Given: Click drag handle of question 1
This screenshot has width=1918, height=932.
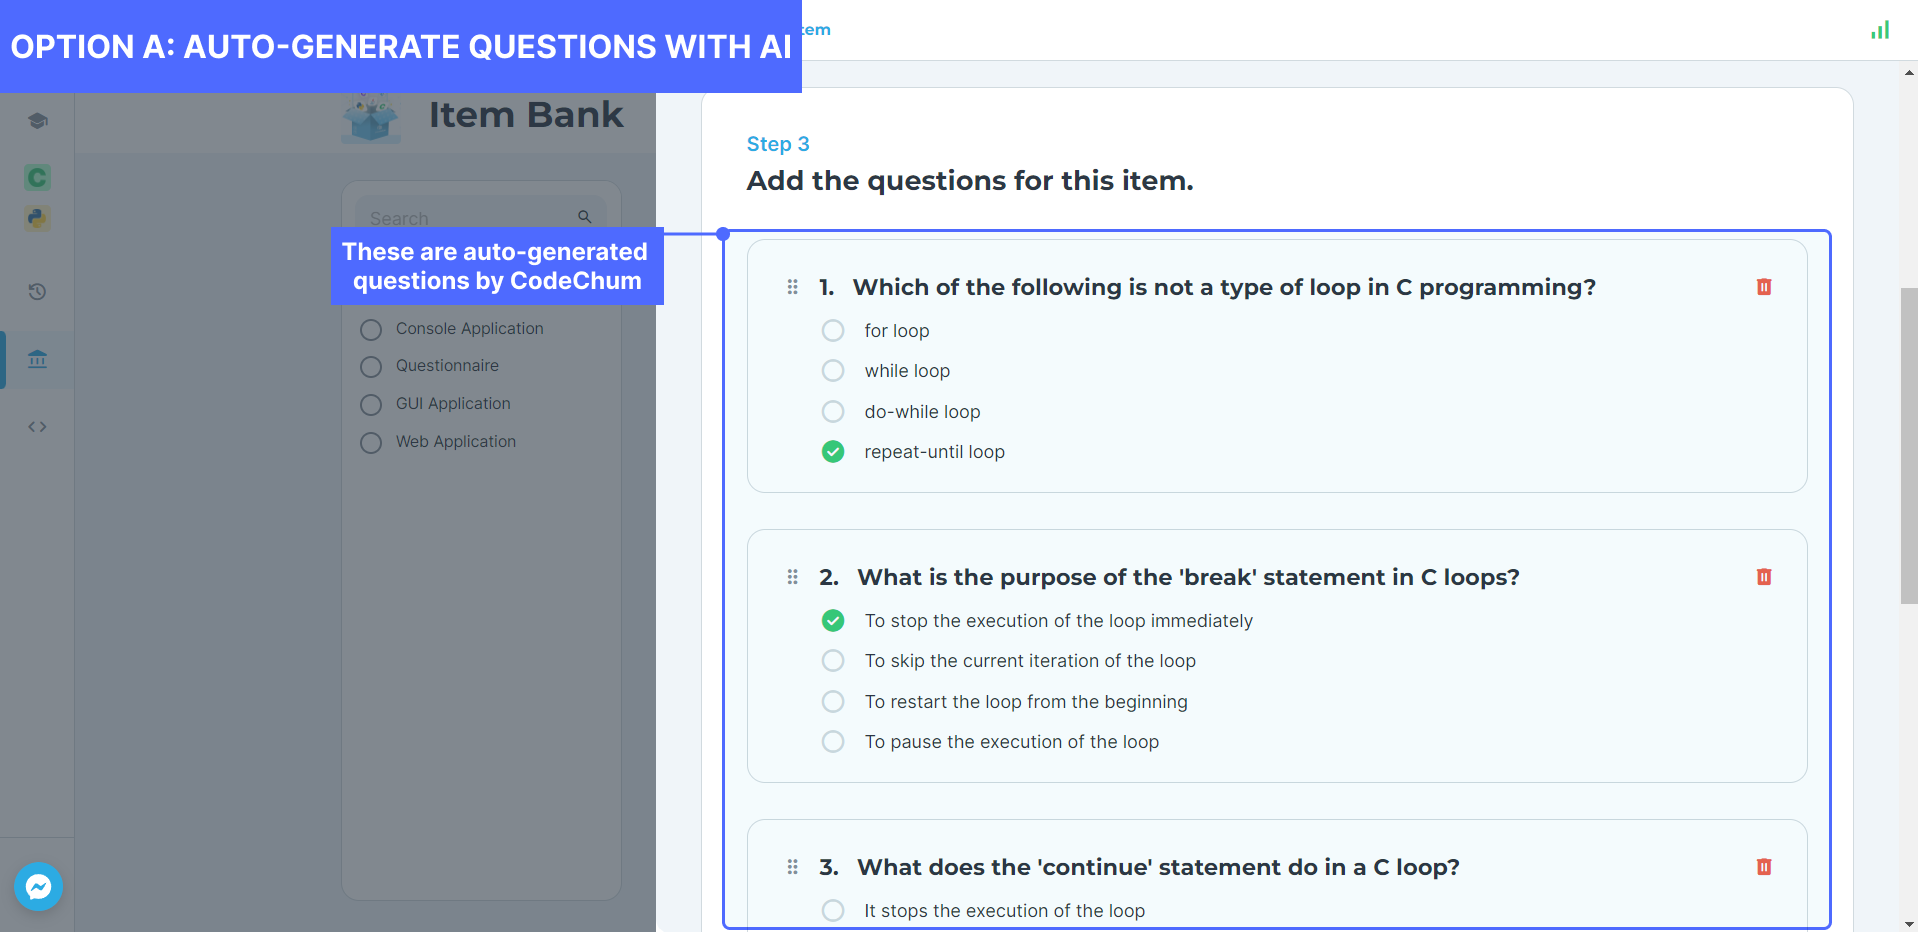Looking at the screenshot, I should 793,287.
